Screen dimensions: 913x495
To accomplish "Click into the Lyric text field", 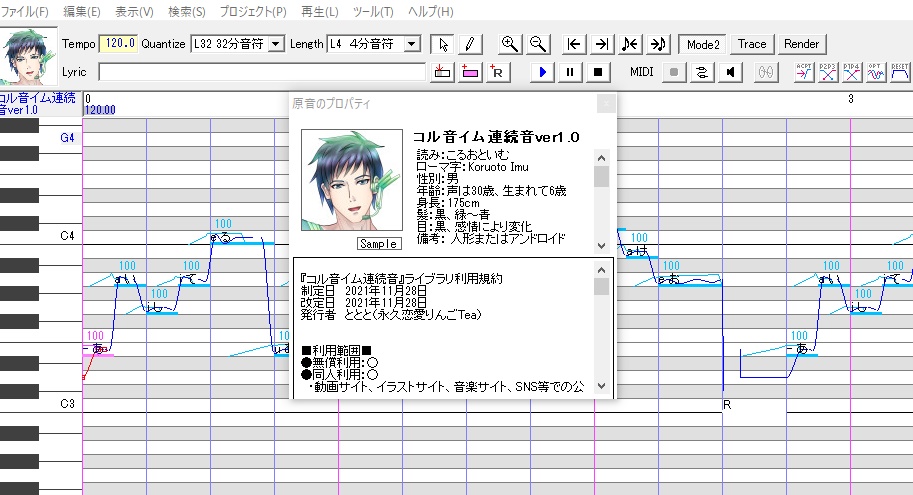I will [x=262, y=72].
